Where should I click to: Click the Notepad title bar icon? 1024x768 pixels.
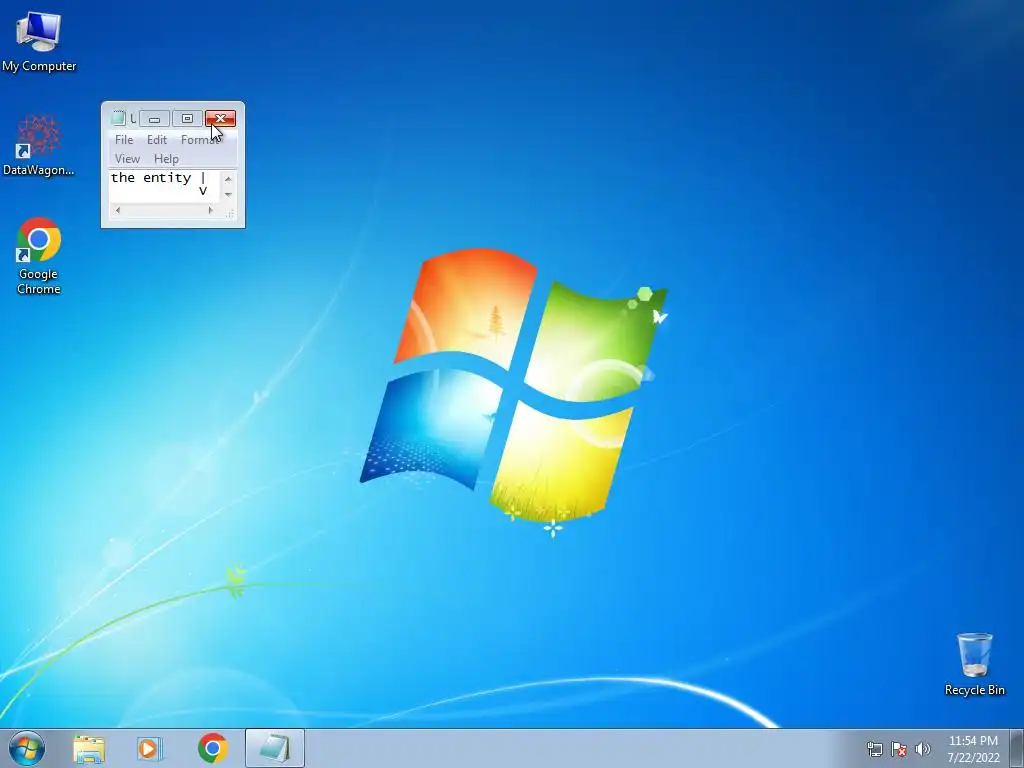tap(118, 118)
